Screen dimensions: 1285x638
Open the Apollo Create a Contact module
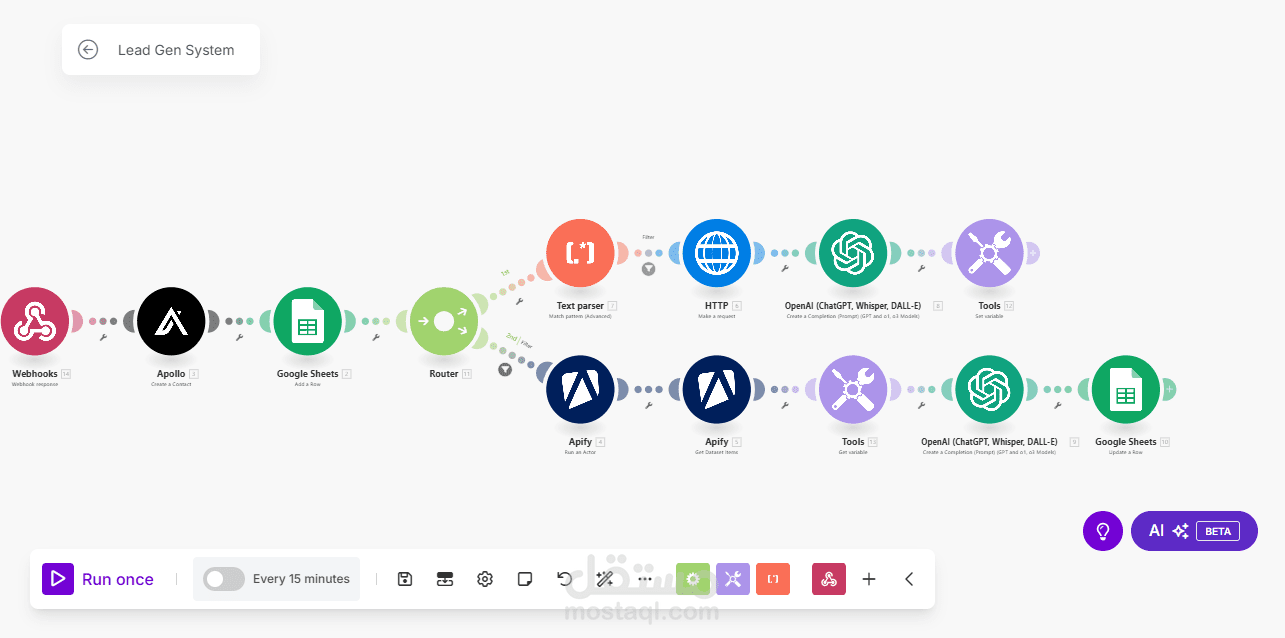click(x=171, y=321)
